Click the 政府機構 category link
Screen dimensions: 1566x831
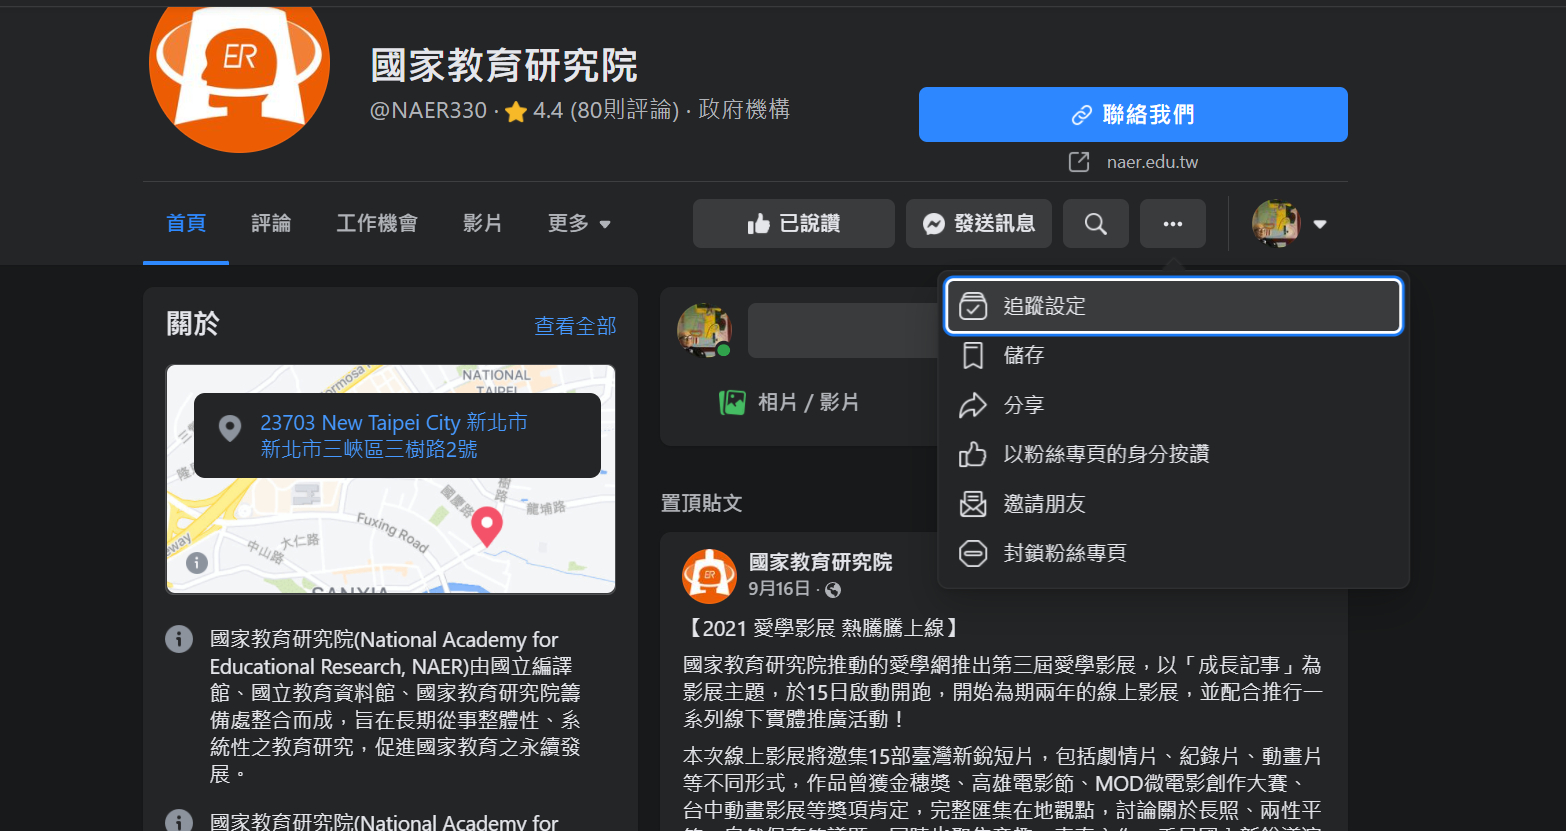pyautogui.click(x=744, y=109)
